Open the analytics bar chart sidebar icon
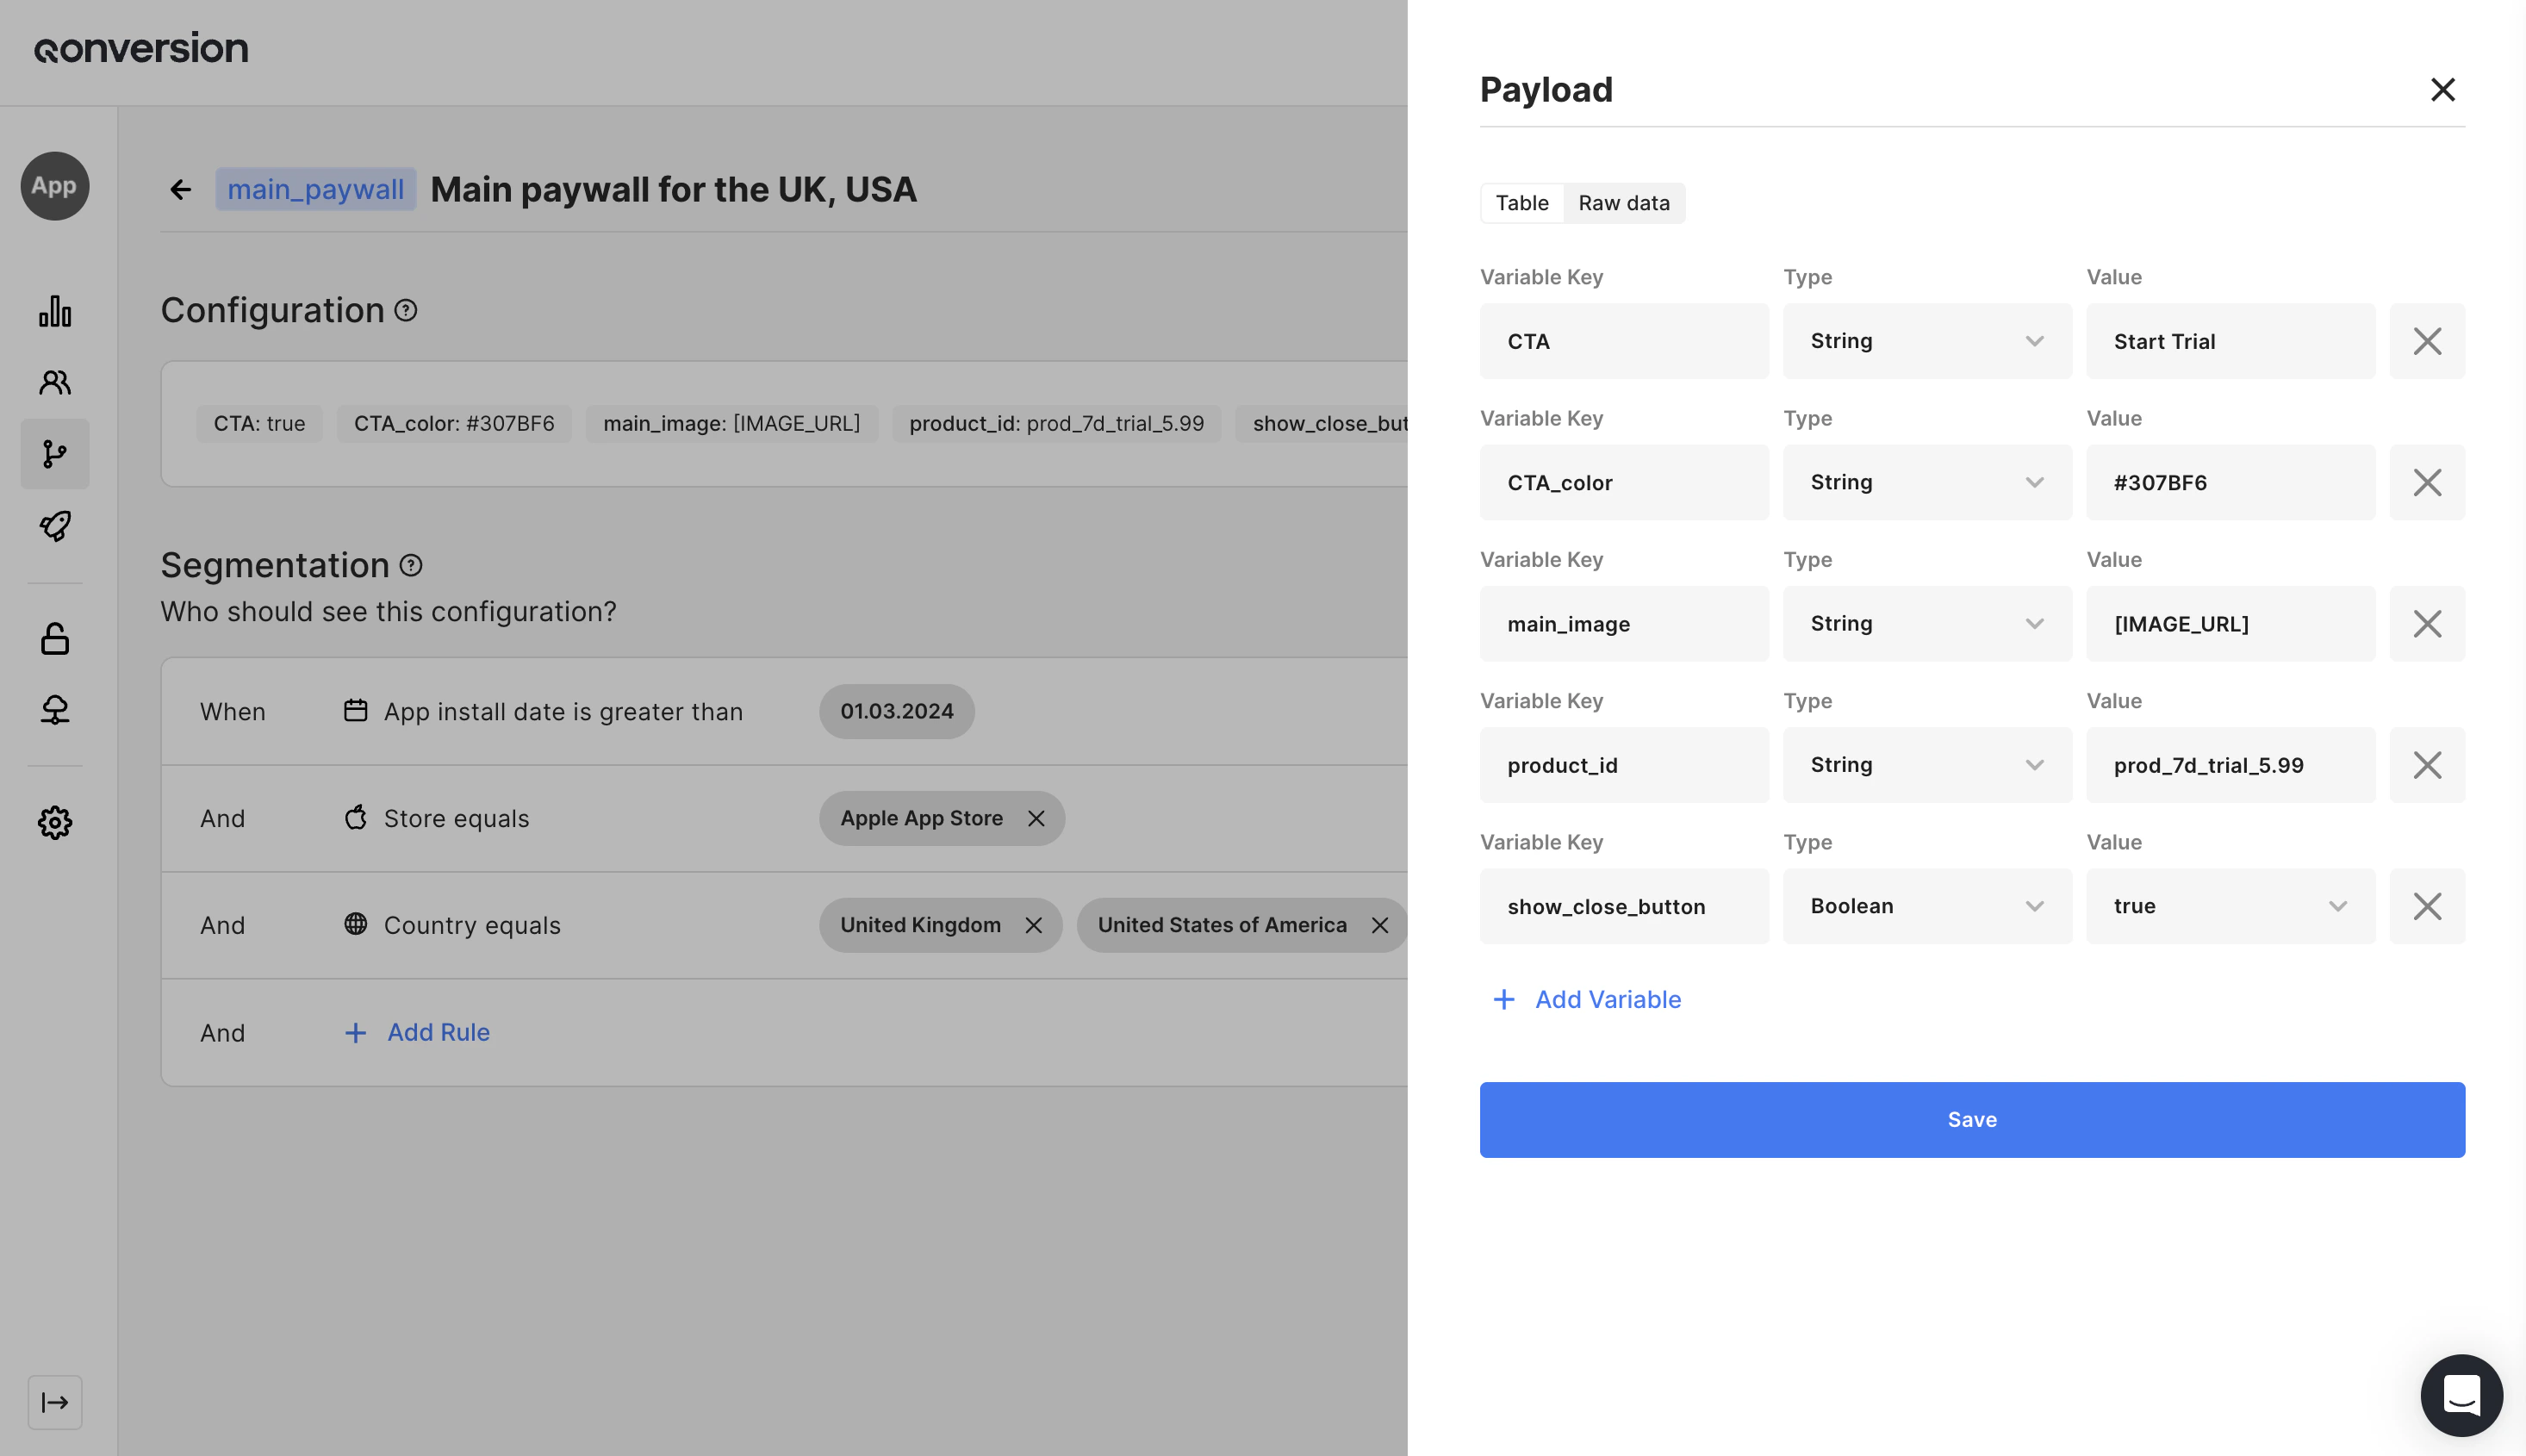Screen dimensions: 2526x1456 pyautogui.click(x=55, y=311)
